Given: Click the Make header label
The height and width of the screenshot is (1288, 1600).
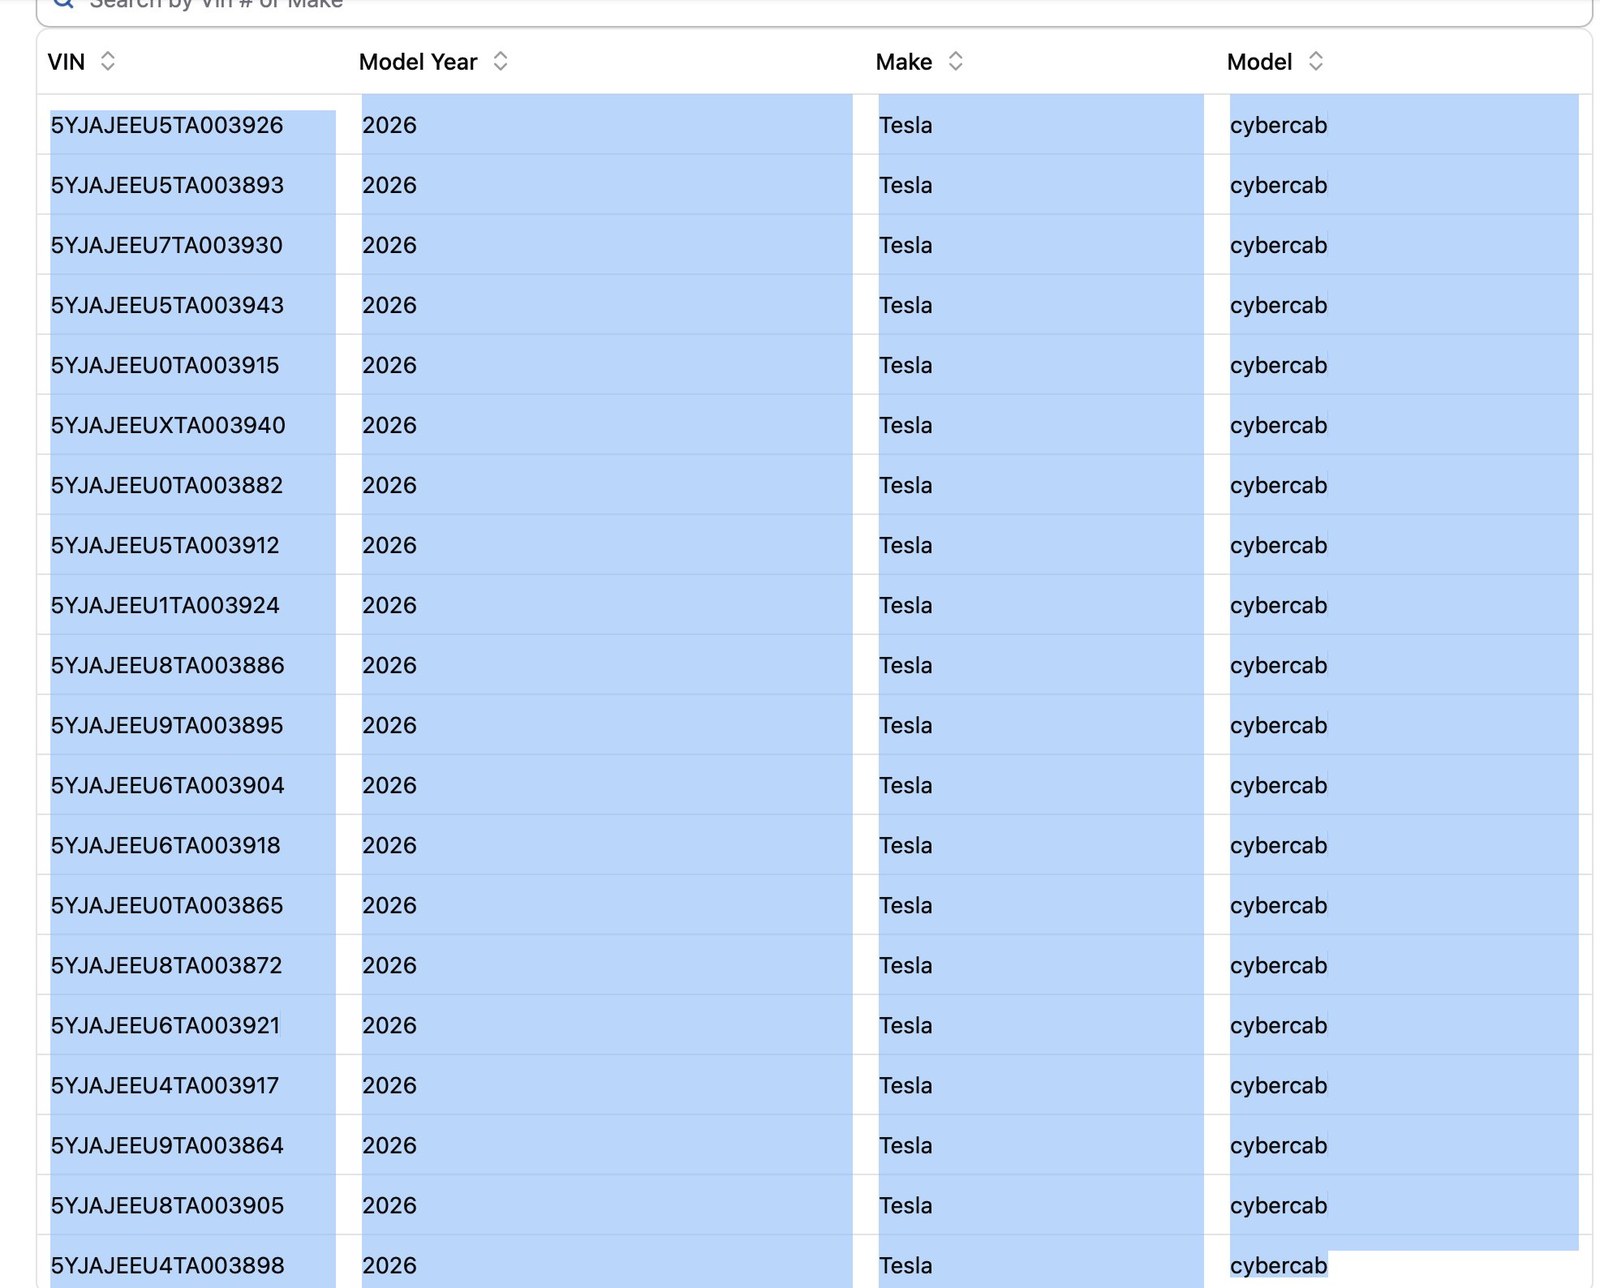Looking at the screenshot, I should (904, 62).
